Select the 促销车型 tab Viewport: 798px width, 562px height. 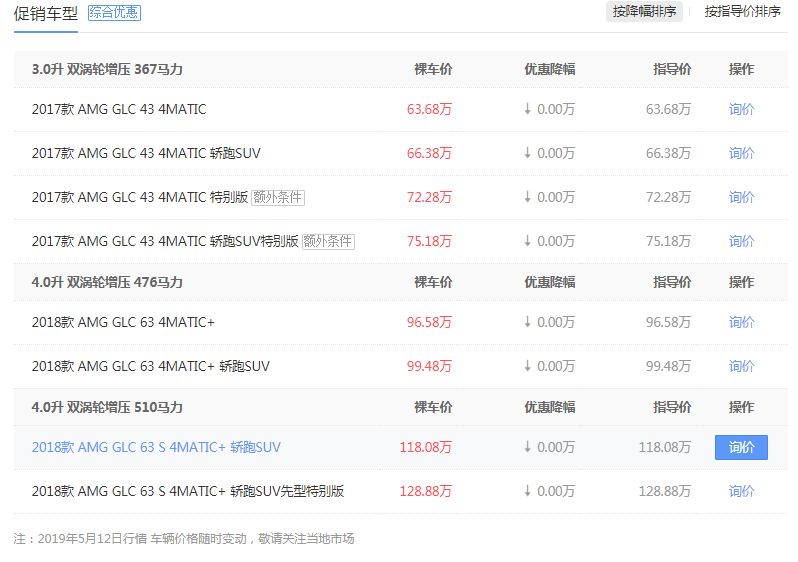[x=46, y=13]
